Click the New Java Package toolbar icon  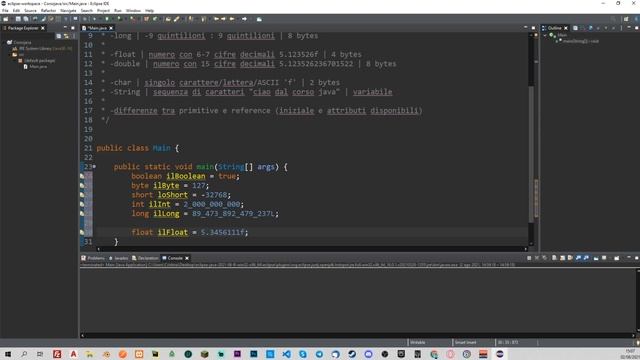[x=147, y=19]
